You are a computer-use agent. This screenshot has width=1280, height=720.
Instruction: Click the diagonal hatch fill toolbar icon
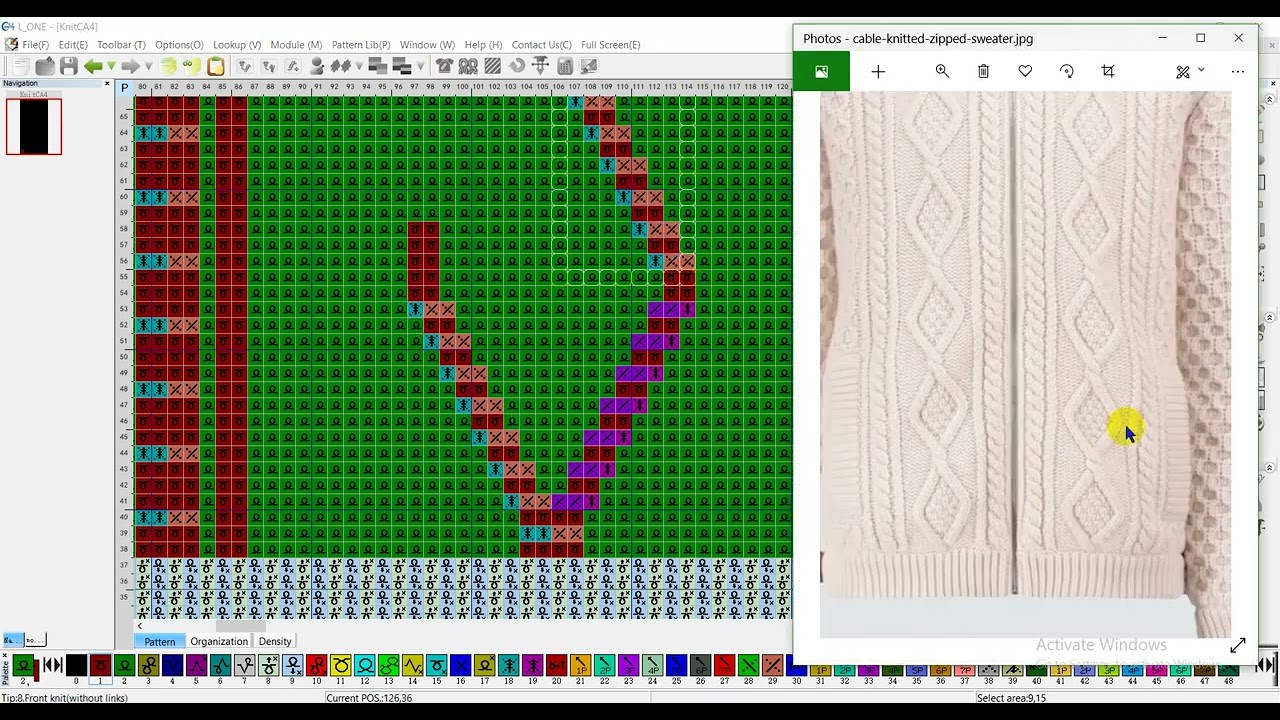pos(493,66)
